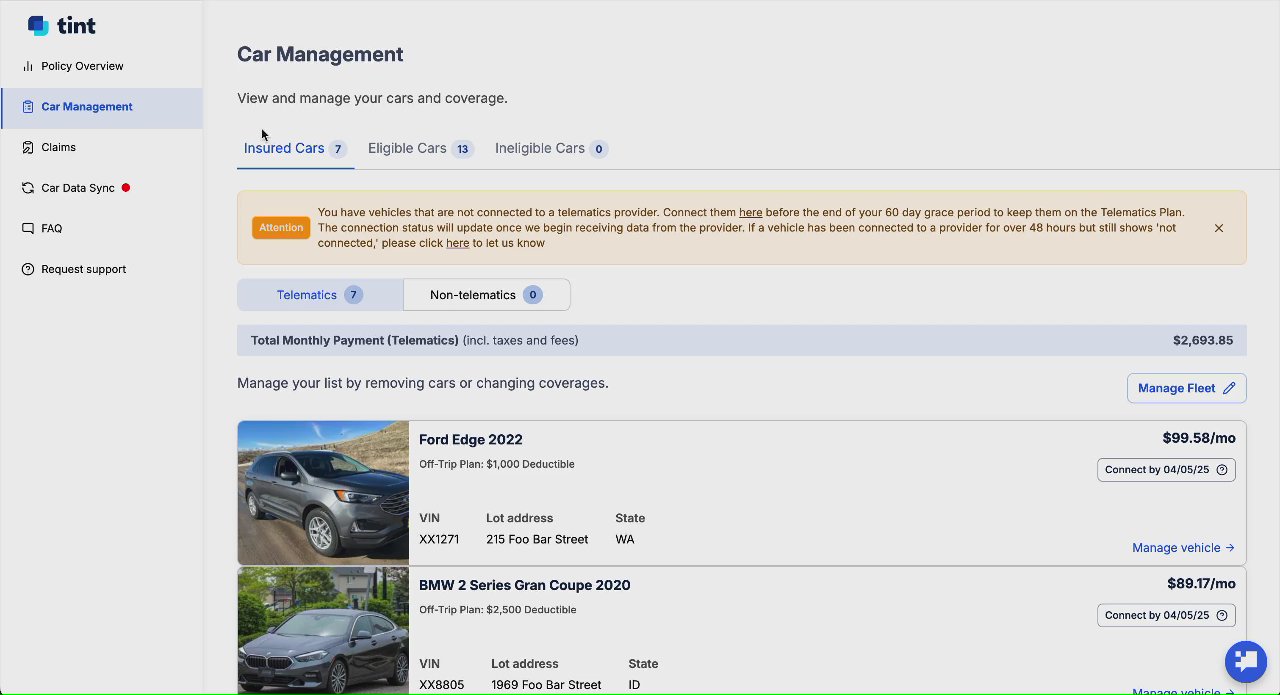The image size is (1280, 695).
Task: Click the Attention badge in the banner
Action: (281, 228)
